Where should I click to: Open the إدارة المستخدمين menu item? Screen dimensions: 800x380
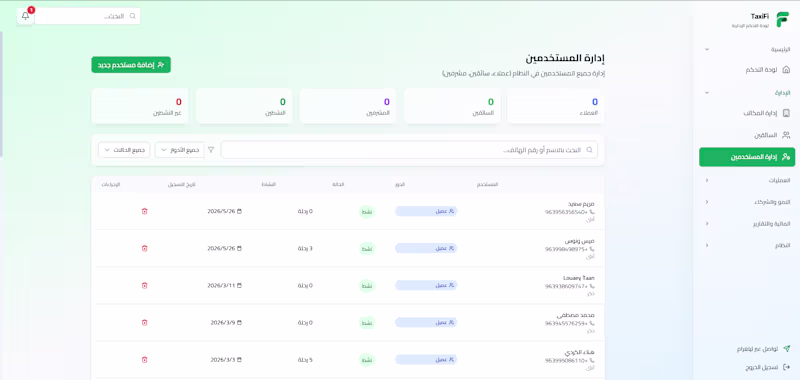[747, 157]
